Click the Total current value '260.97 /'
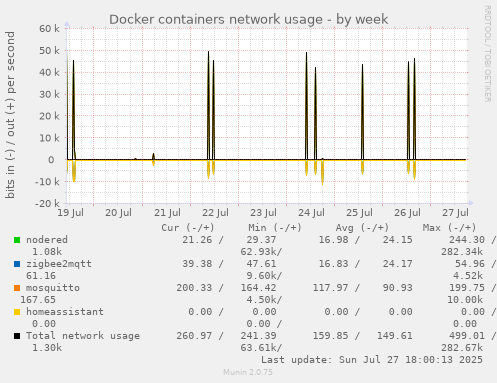 (200, 336)
